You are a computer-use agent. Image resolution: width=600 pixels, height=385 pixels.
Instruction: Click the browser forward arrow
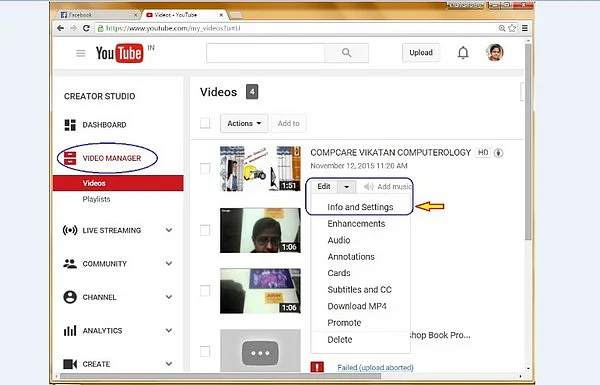(73, 28)
